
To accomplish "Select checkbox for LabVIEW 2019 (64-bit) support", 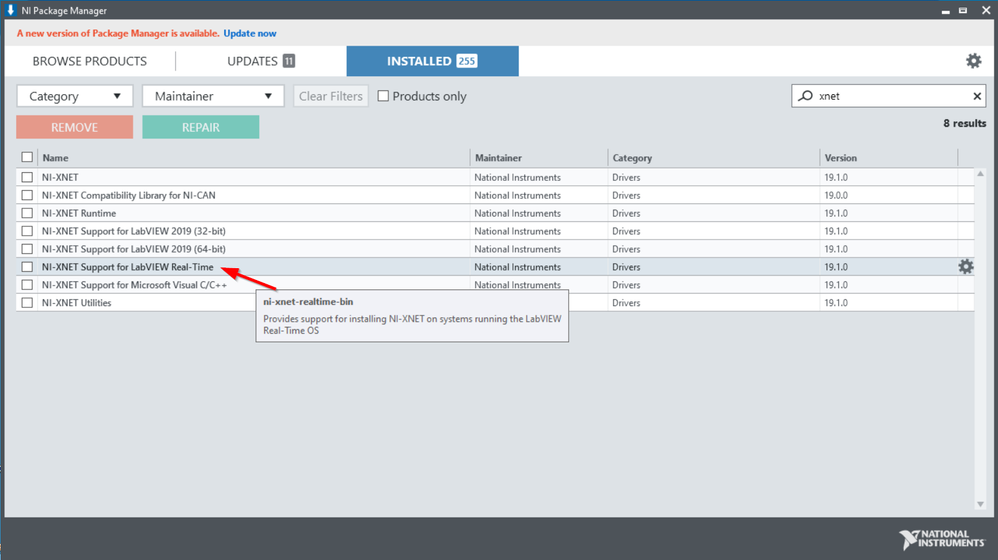I will [x=27, y=249].
